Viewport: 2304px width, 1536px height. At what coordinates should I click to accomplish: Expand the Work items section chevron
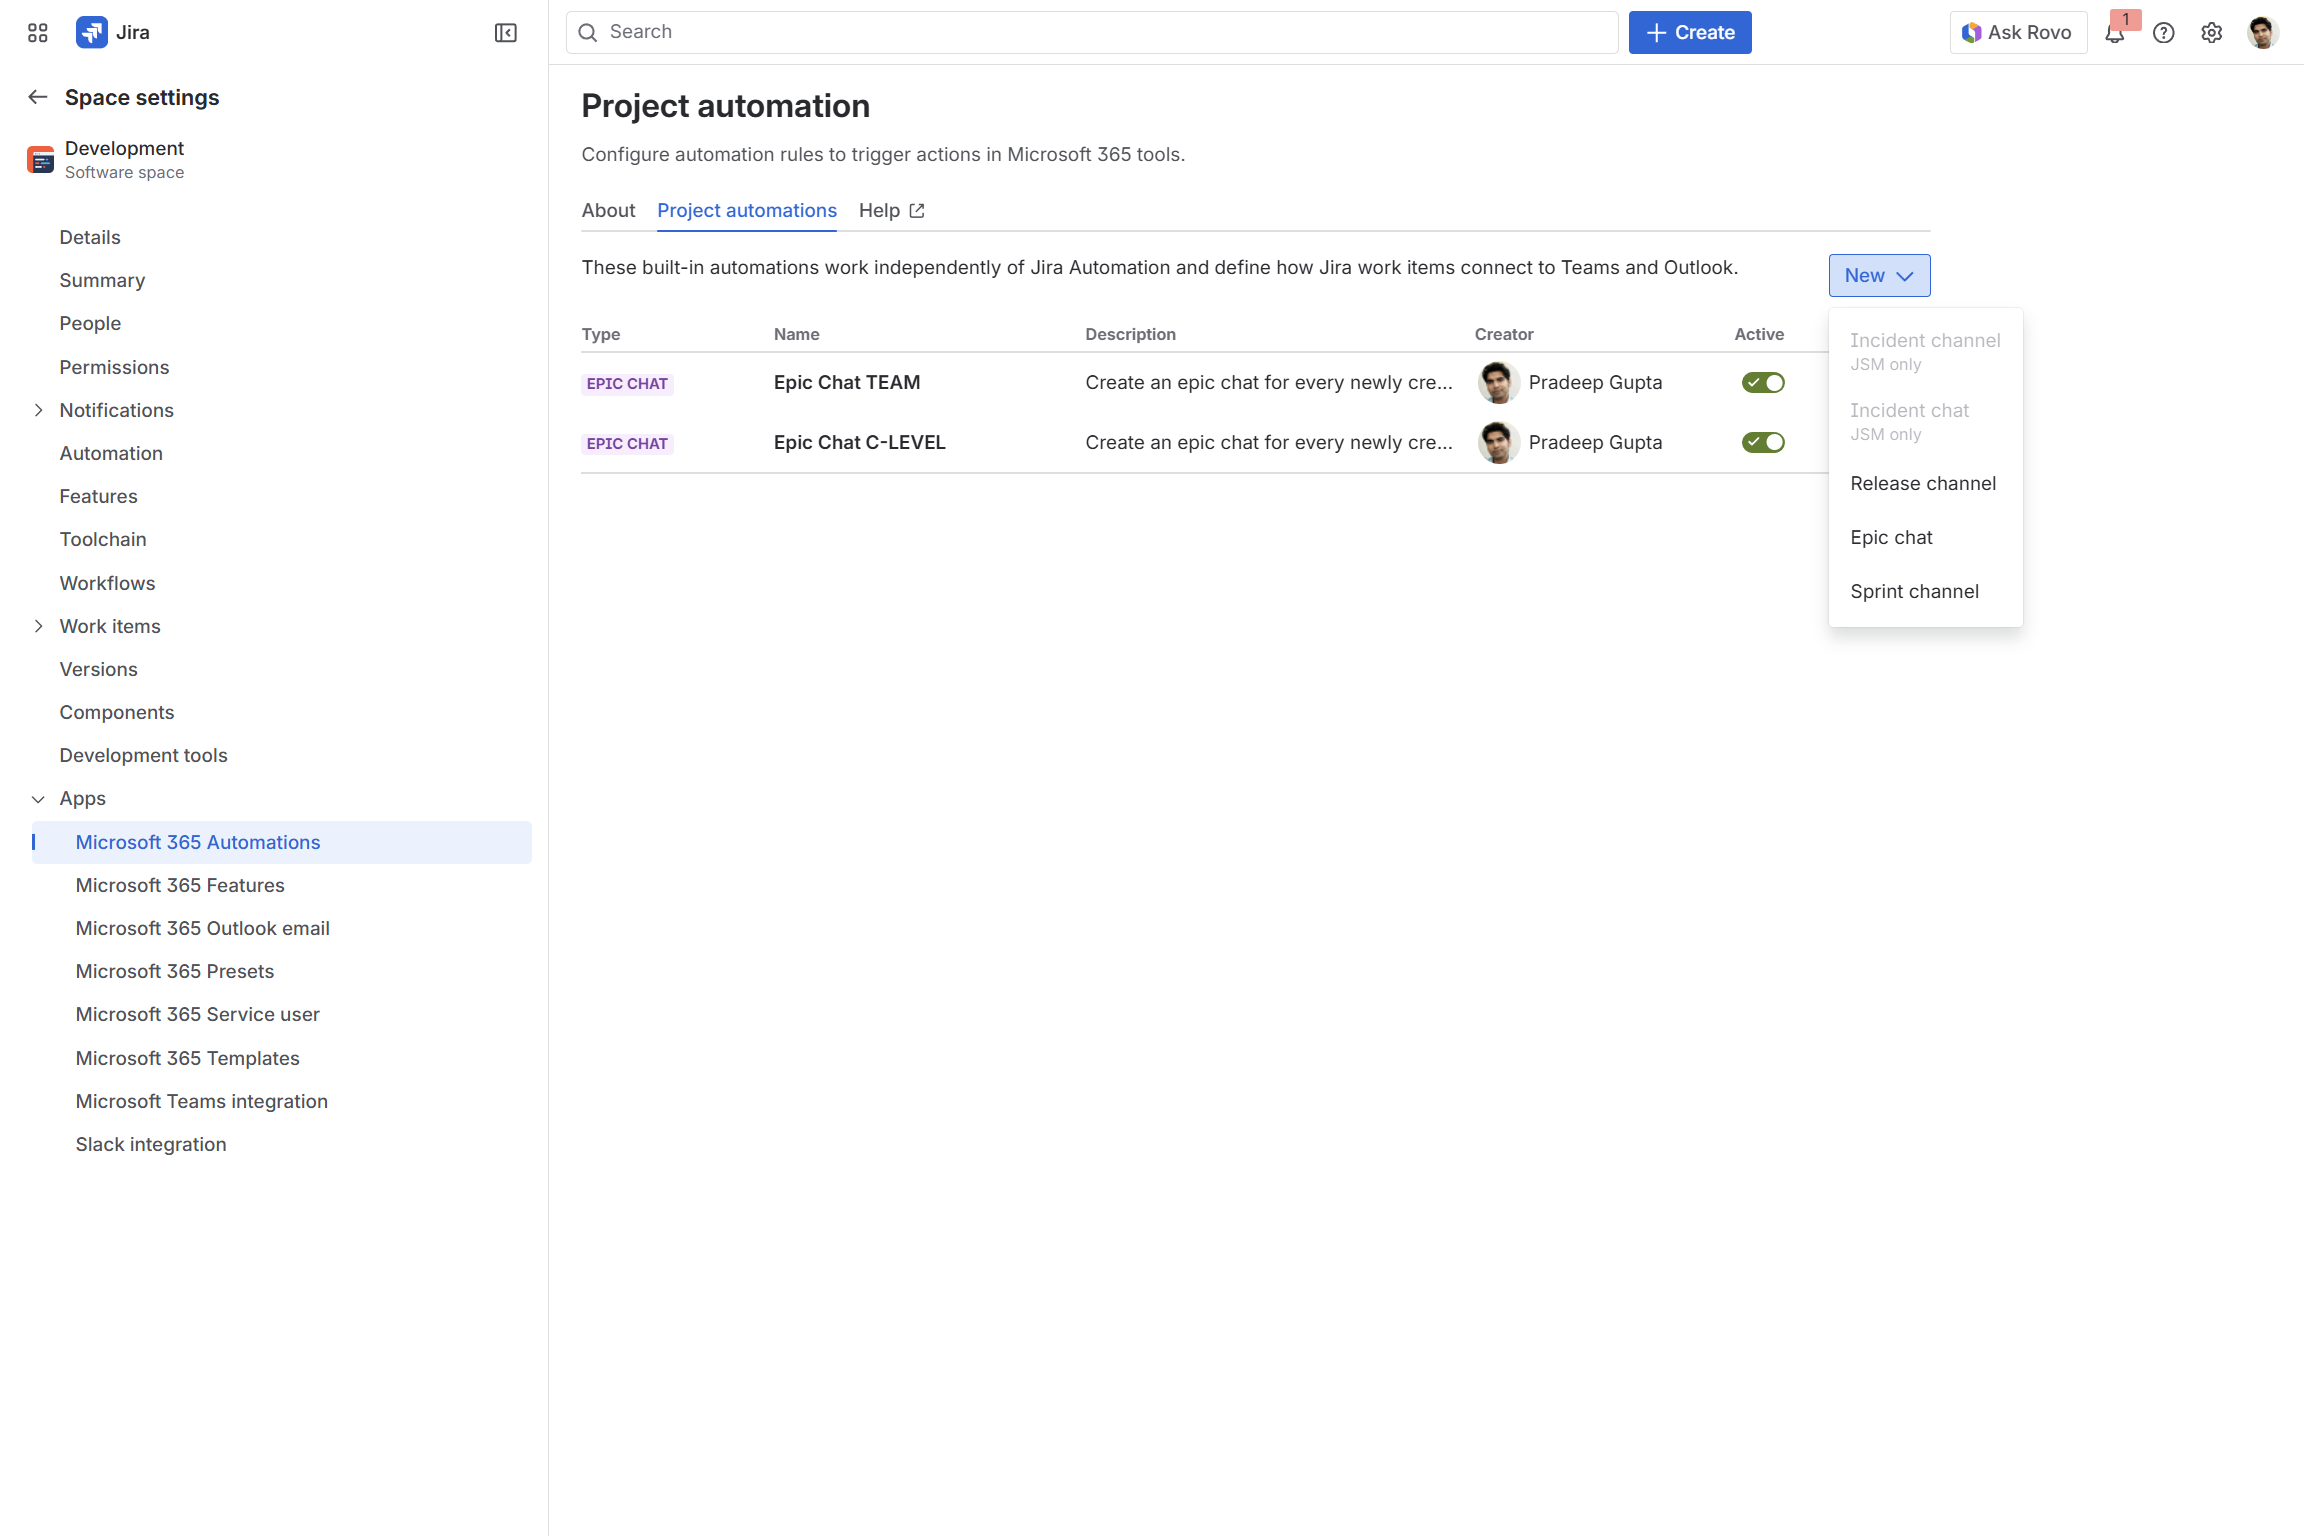[x=38, y=626]
